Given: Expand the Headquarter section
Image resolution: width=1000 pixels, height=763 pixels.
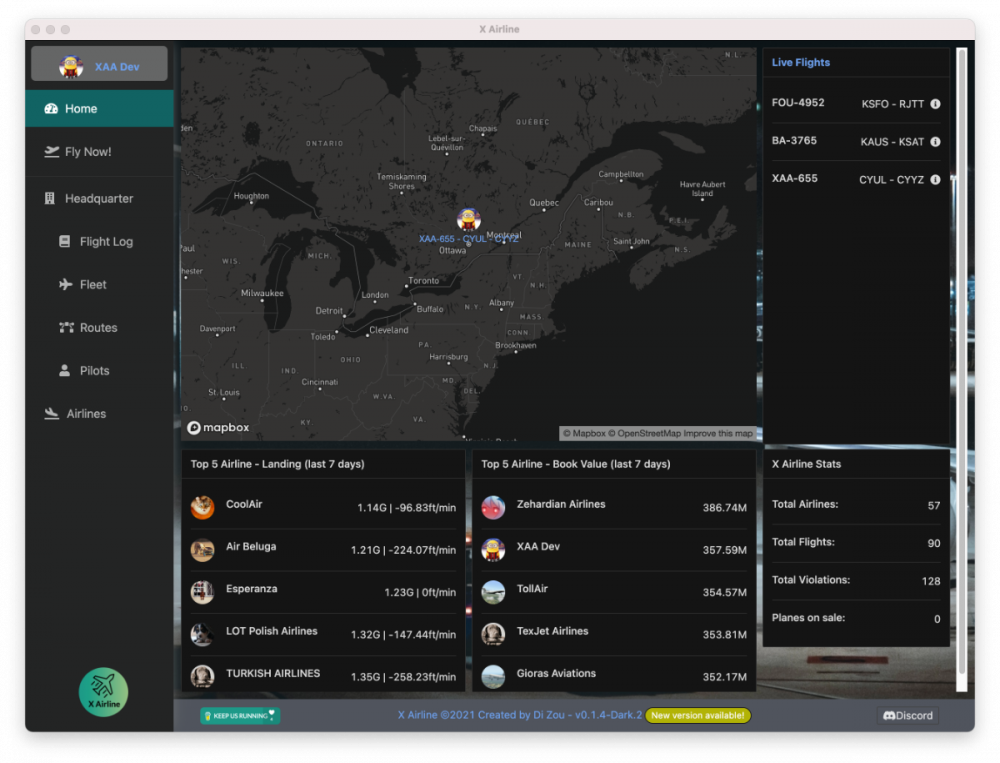Looking at the screenshot, I should pyautogui.click(x=99, y=199).
